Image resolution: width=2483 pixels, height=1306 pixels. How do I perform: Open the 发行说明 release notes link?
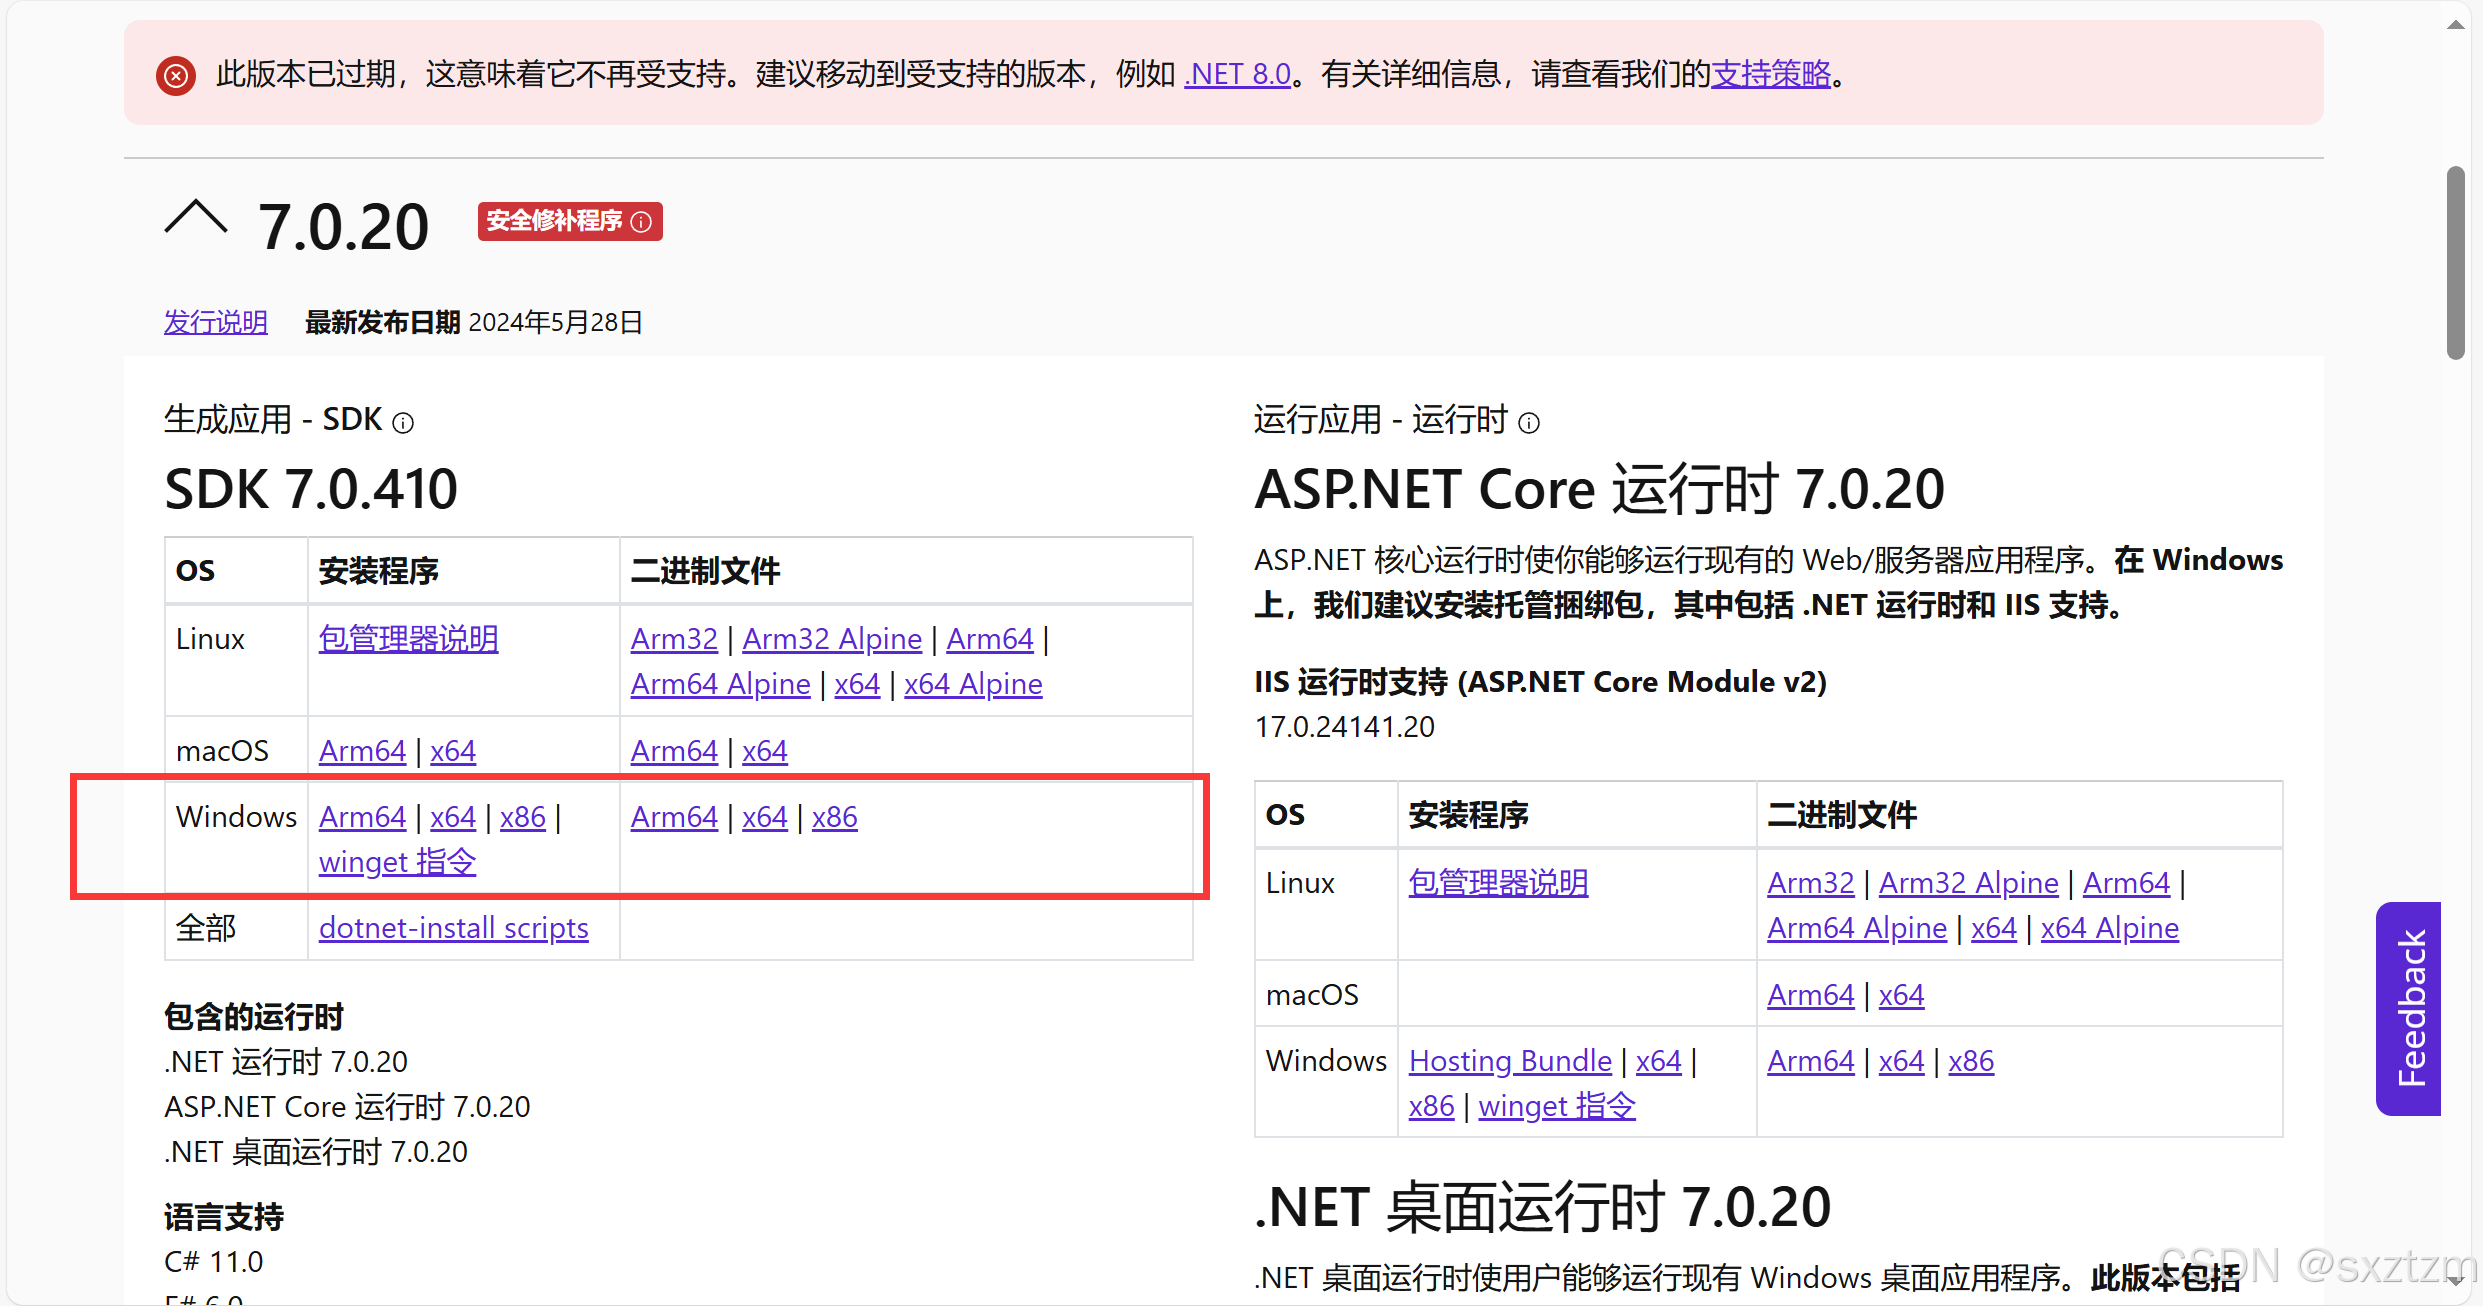point(216,322)
